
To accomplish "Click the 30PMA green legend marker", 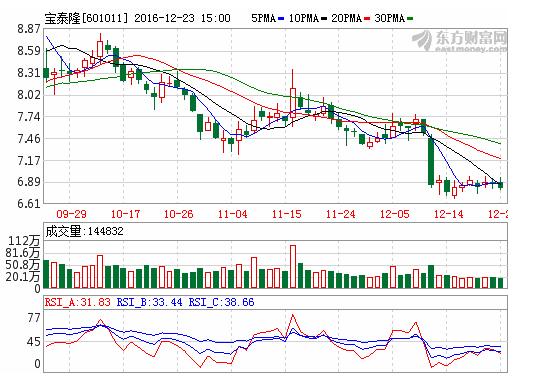I will 410,18.
